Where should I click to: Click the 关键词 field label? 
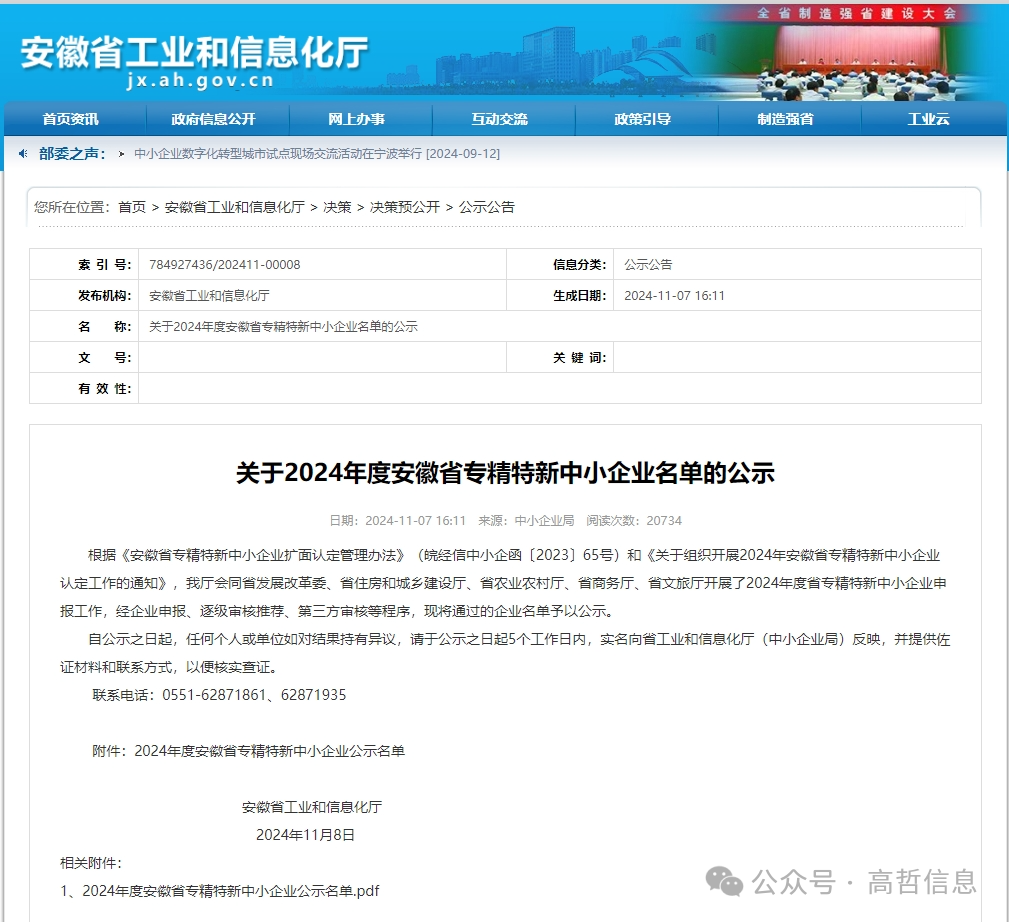pyautogui.click(x=580, y=358)
